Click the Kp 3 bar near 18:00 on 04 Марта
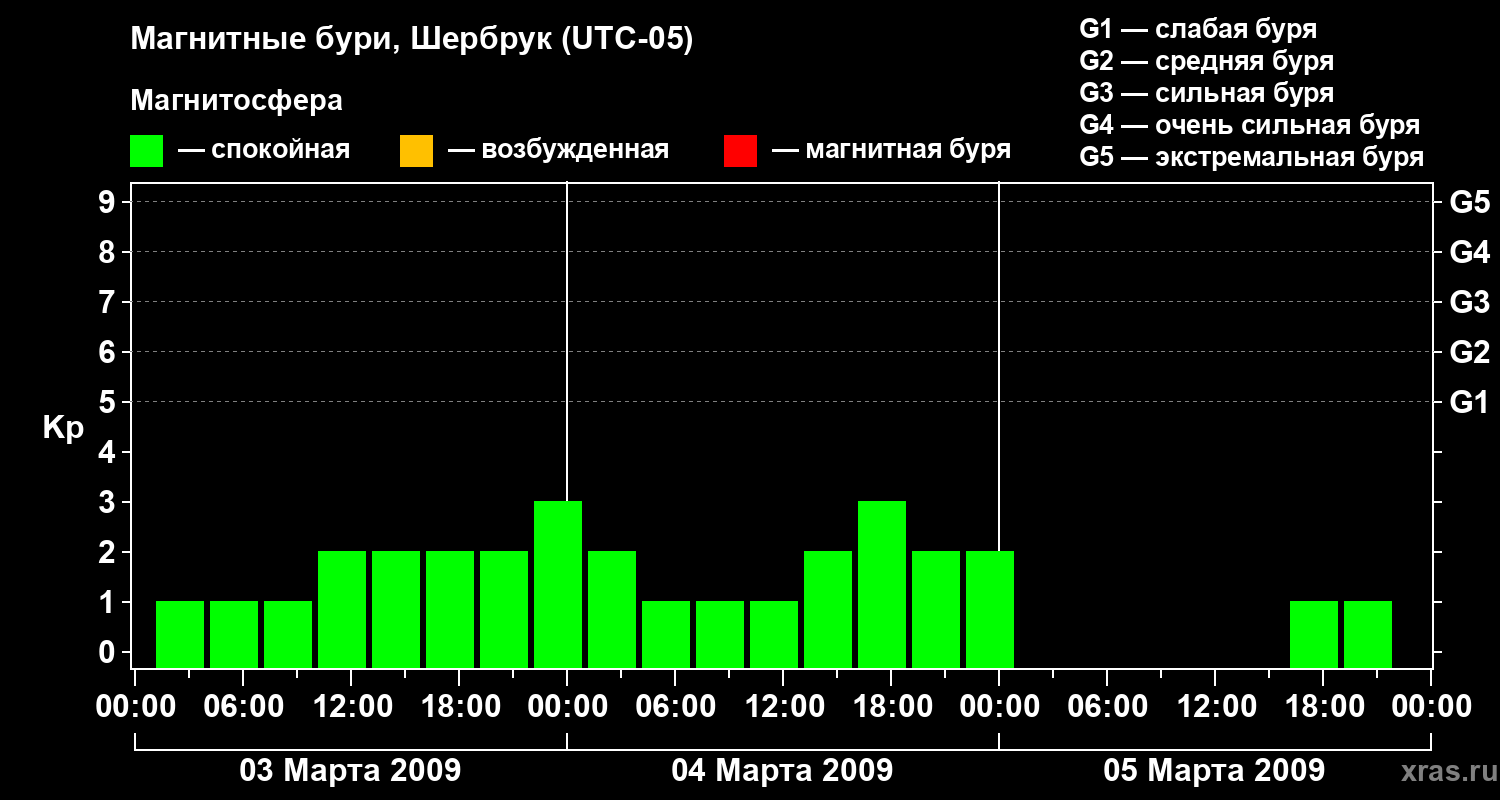1500x800 pixels. tap(882, 584)
